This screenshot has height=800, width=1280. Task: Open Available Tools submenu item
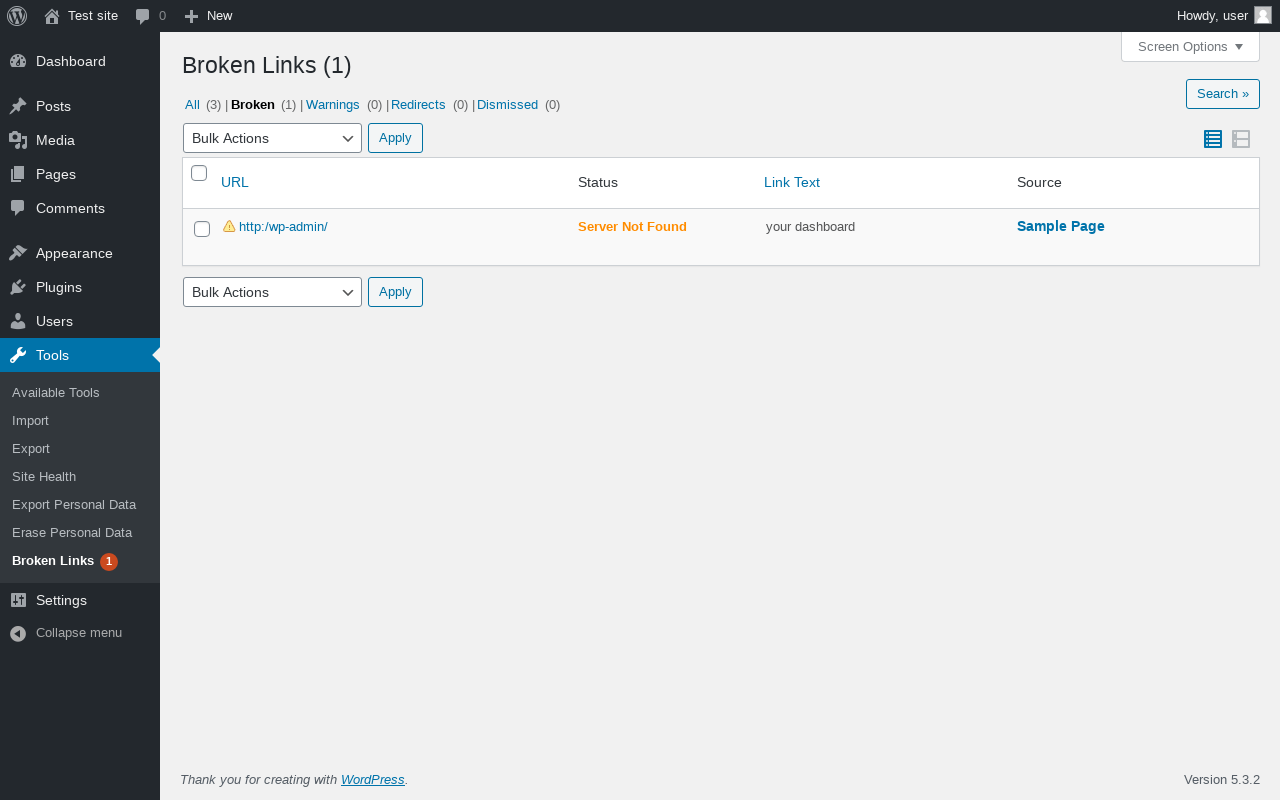56,393
